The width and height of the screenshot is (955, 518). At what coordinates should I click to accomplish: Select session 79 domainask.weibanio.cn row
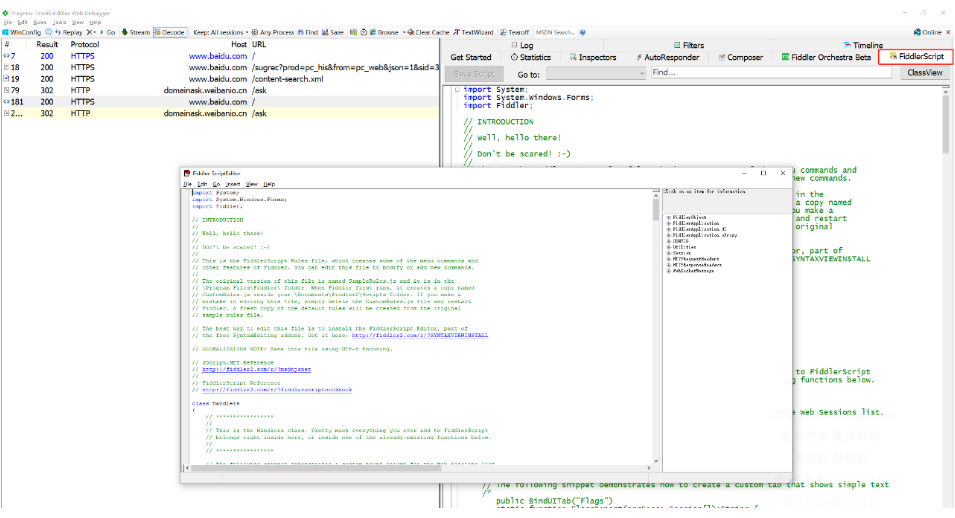click(220, 90)
